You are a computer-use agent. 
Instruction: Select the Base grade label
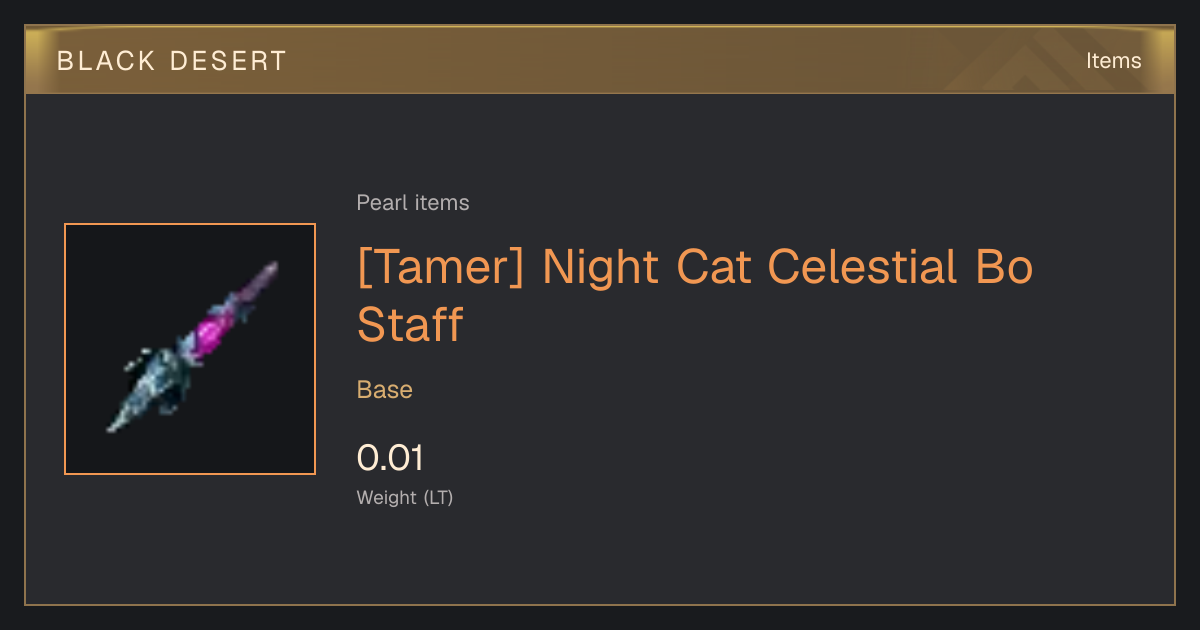click(385, 390)
